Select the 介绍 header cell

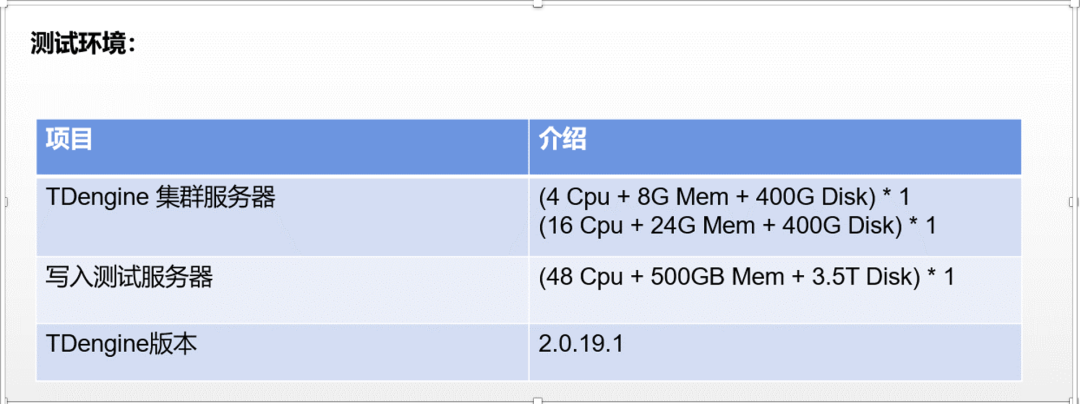point(775,147)
